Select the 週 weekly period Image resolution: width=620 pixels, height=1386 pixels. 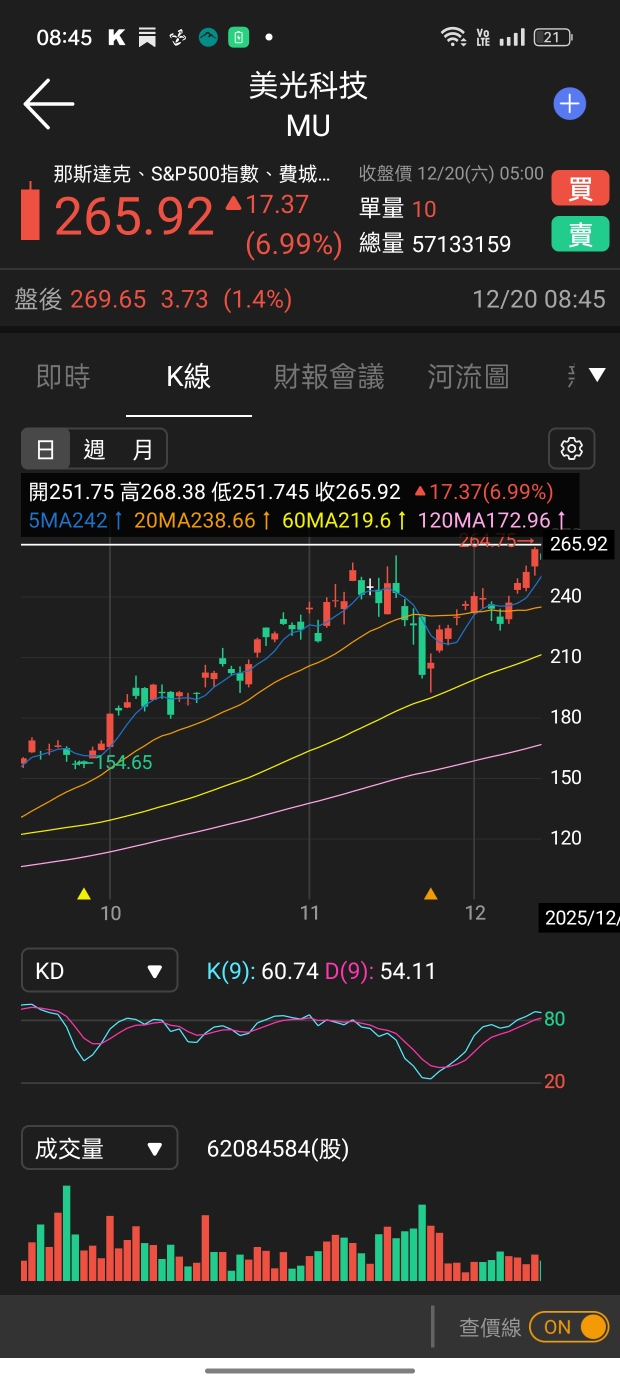[x=94, y=449]
